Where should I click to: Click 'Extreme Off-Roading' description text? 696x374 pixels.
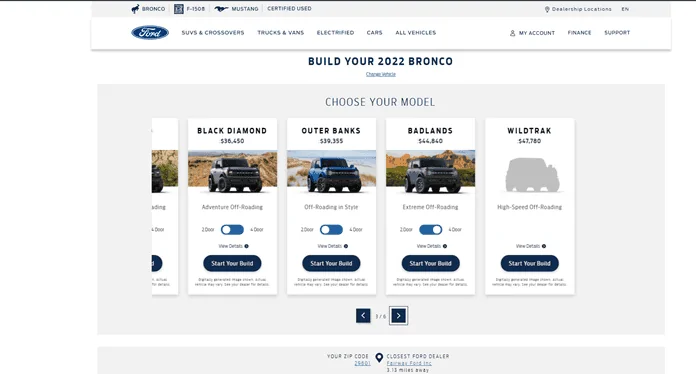point(431,207)
